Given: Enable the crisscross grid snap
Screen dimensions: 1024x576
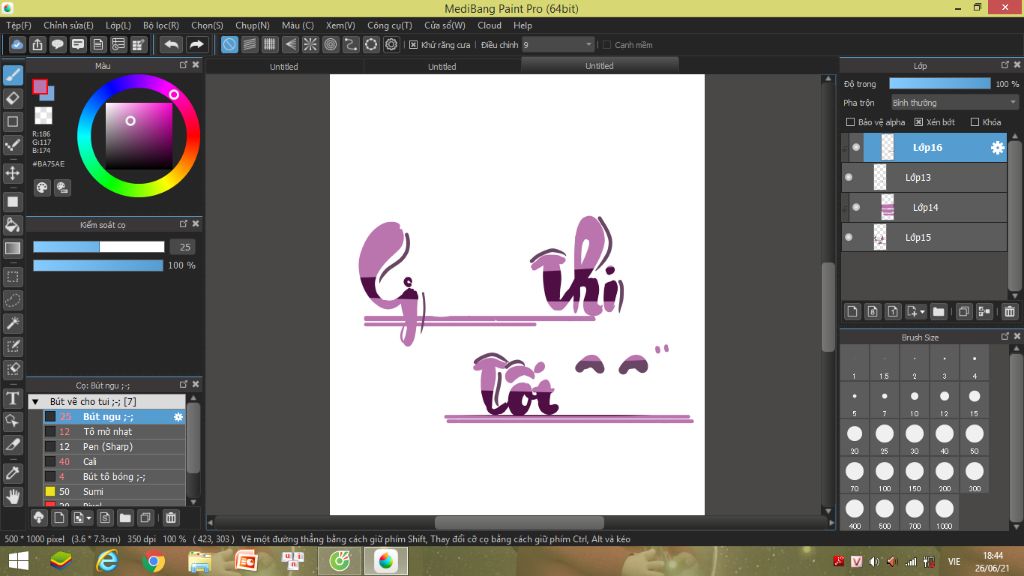Looking at the screenshot, I should point(270,44).
